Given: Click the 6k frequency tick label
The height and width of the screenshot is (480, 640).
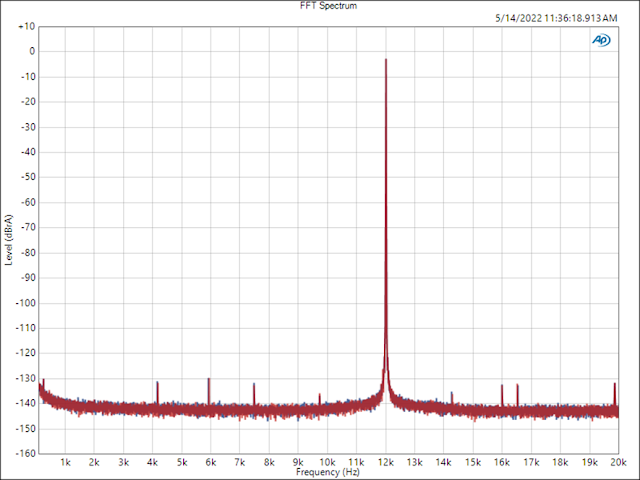Looking at the screenshot, I should click(211, 462).
